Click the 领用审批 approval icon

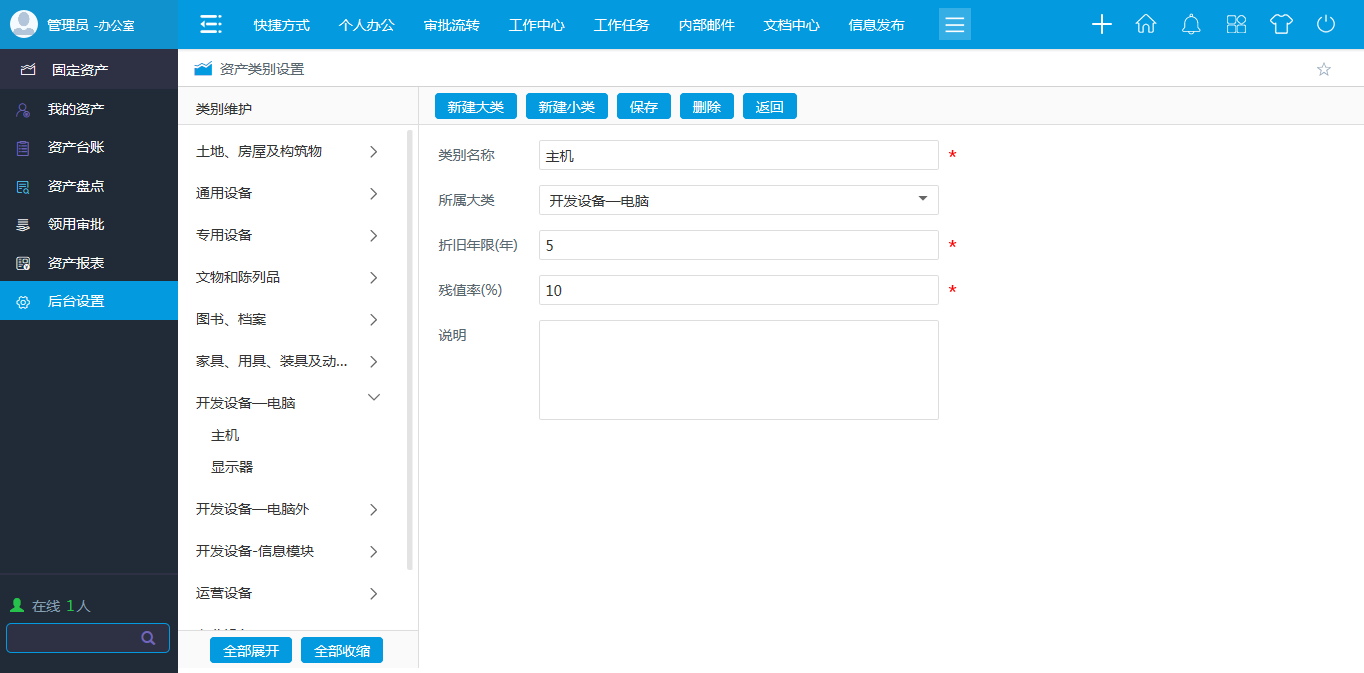(23, 224)
